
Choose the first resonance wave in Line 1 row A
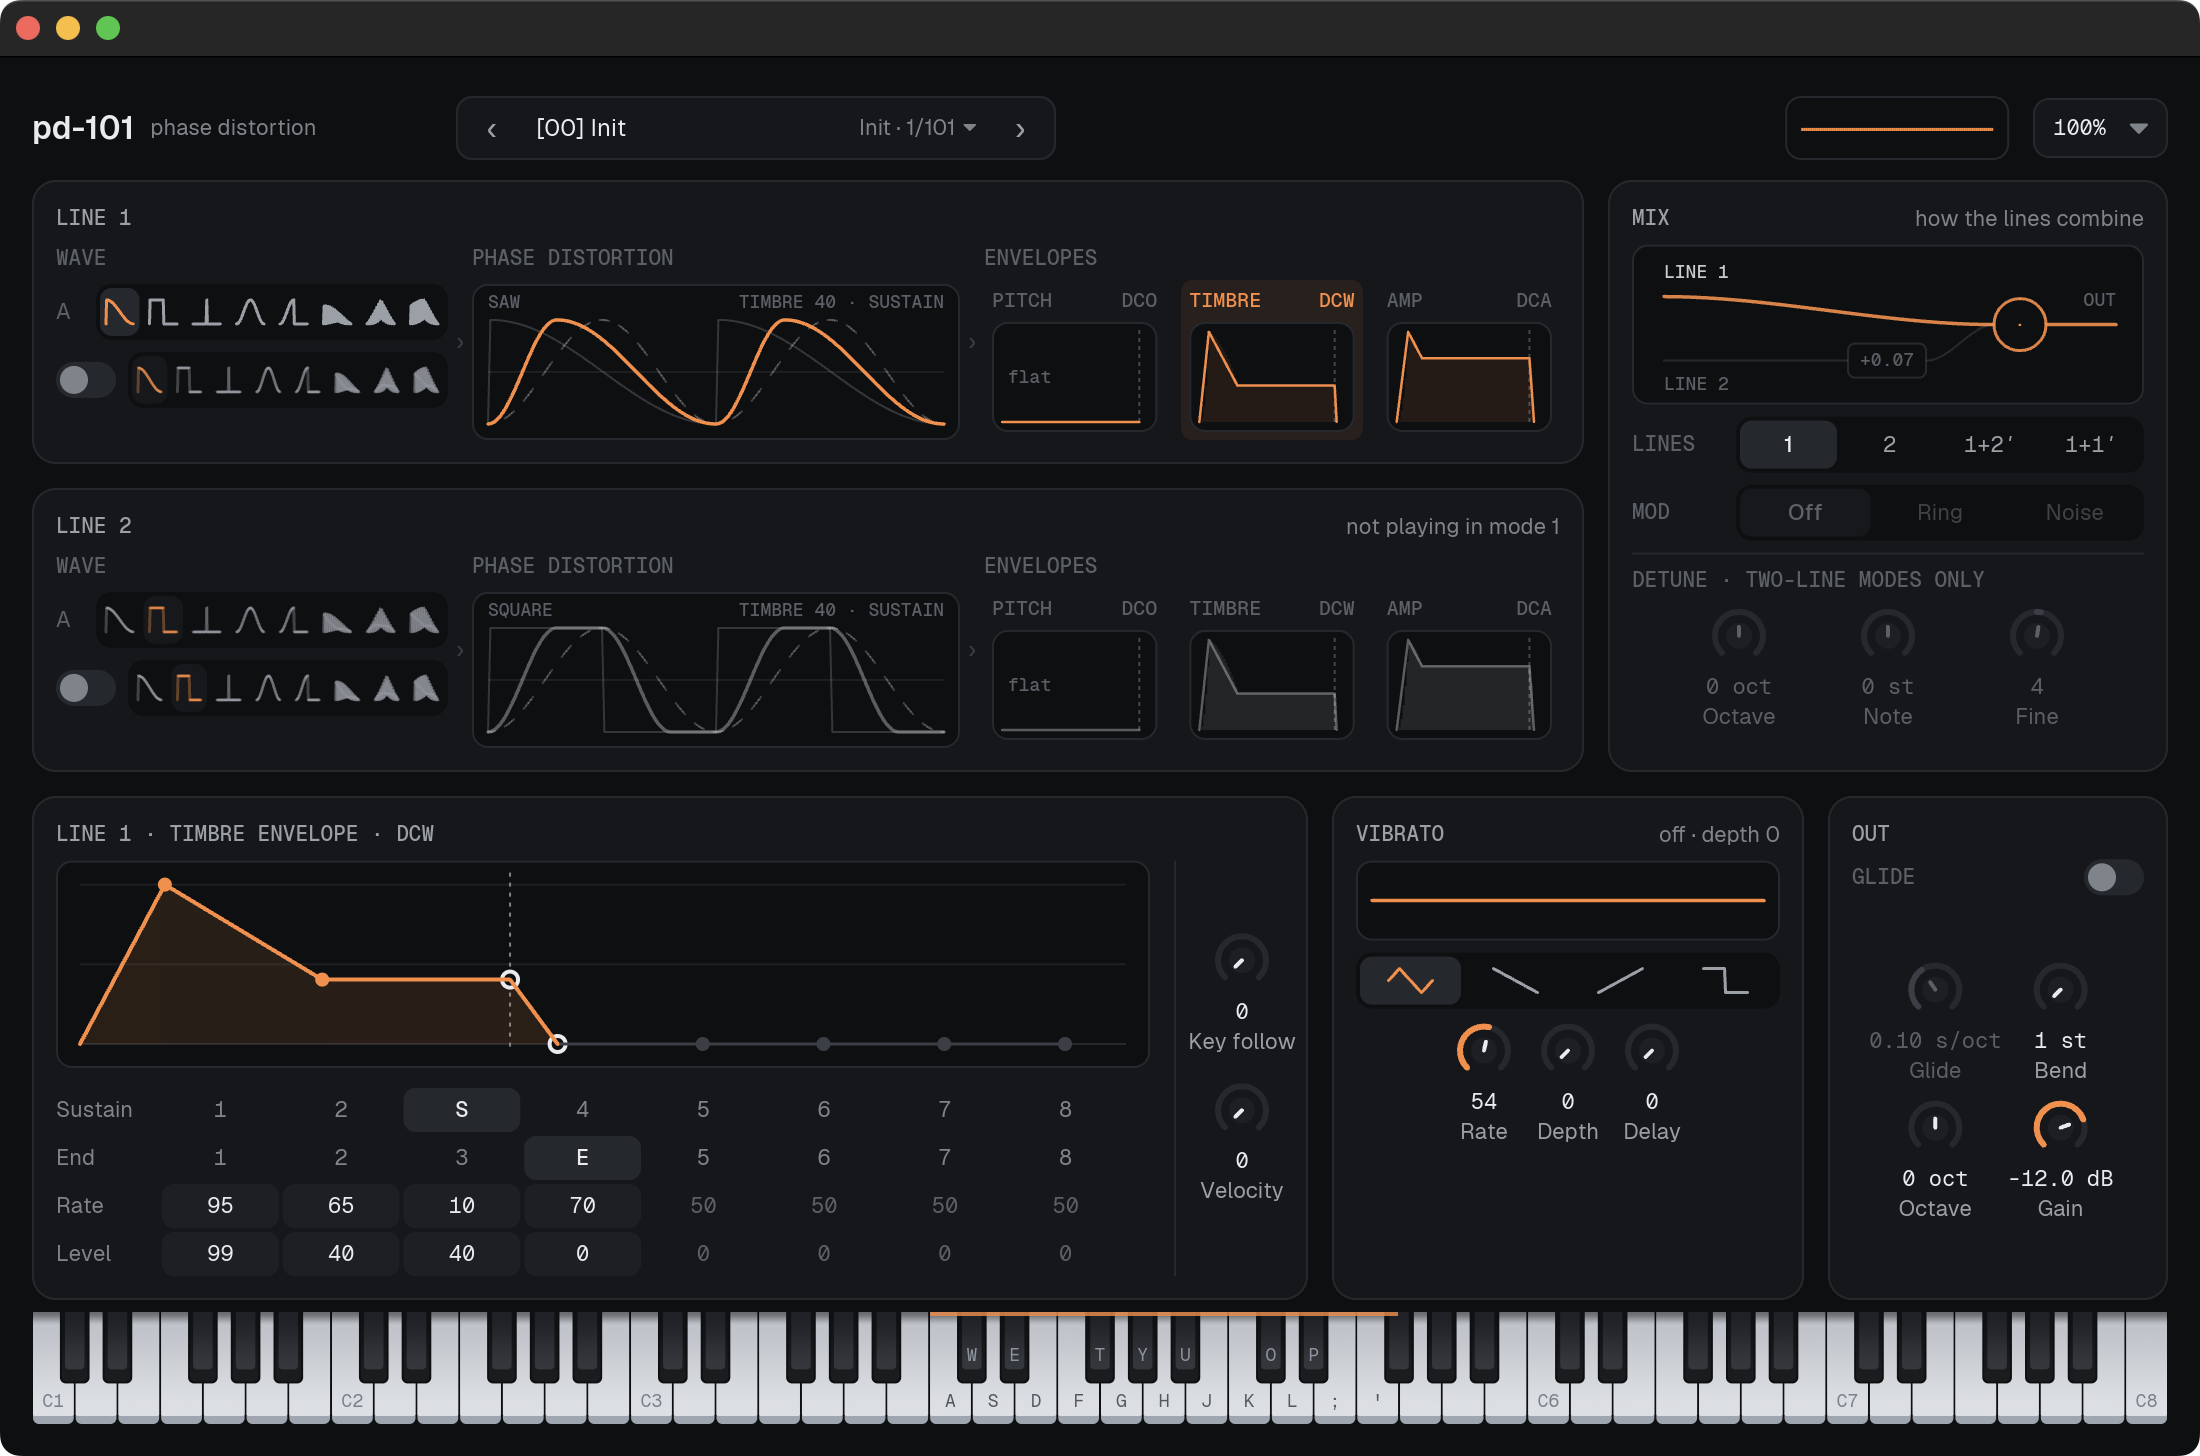(337, 312)
